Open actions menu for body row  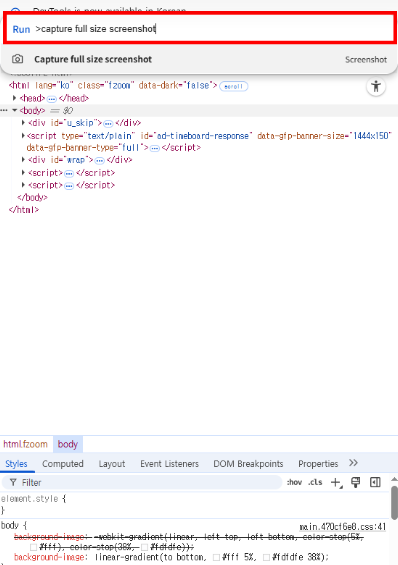pyautogui.click(x=4, y=110)
